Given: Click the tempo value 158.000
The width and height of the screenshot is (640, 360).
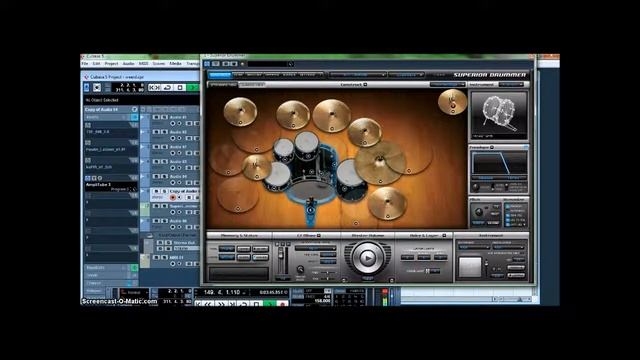Looking at the screenshot, I should pos(322,301).
